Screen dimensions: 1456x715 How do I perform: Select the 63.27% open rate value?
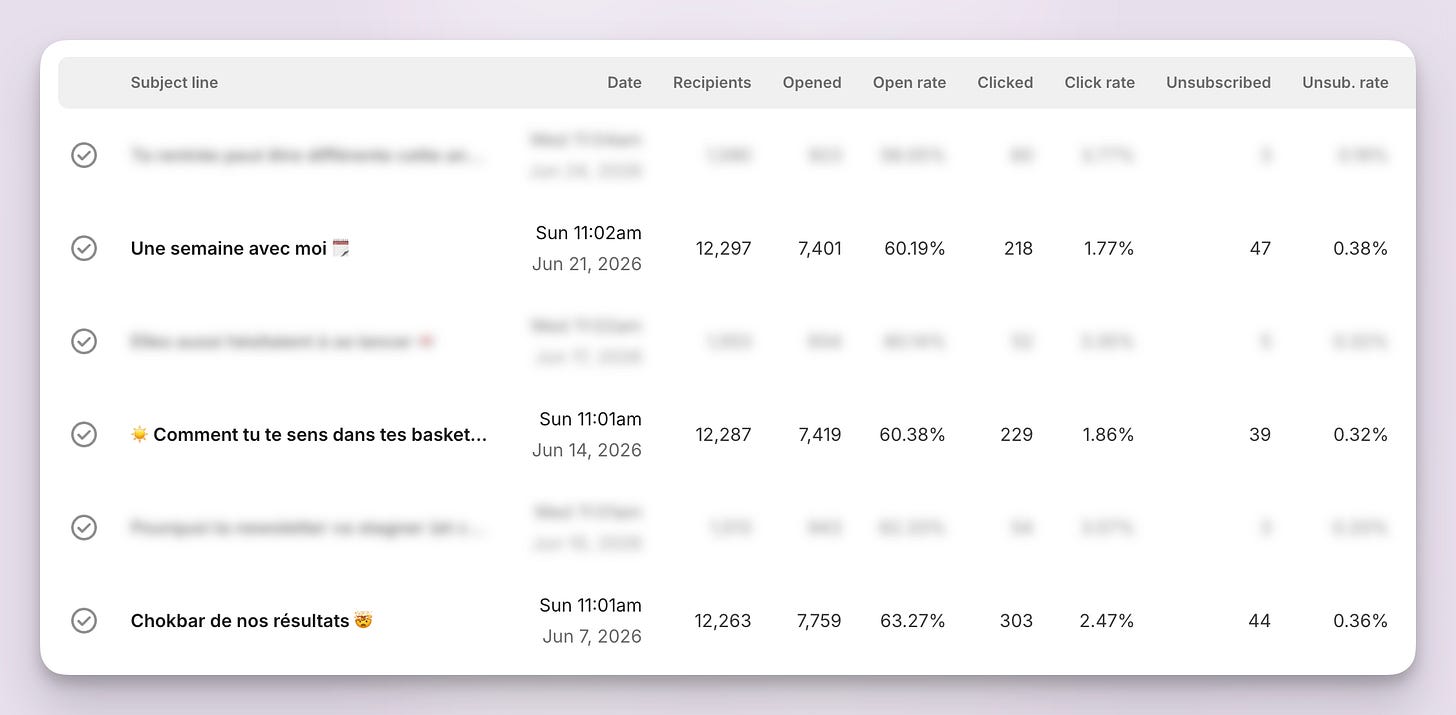(912, 621)
